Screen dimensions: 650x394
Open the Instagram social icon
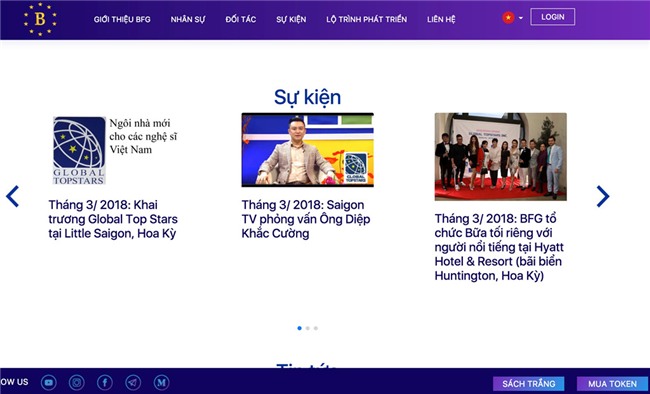77,382
